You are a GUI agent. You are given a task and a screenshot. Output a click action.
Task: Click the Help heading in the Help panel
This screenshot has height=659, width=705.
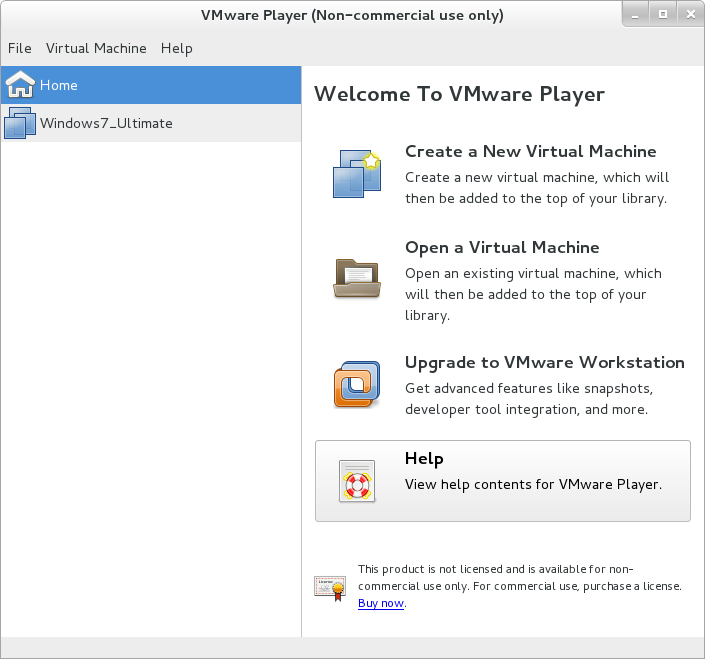click(x=424, y=459)
